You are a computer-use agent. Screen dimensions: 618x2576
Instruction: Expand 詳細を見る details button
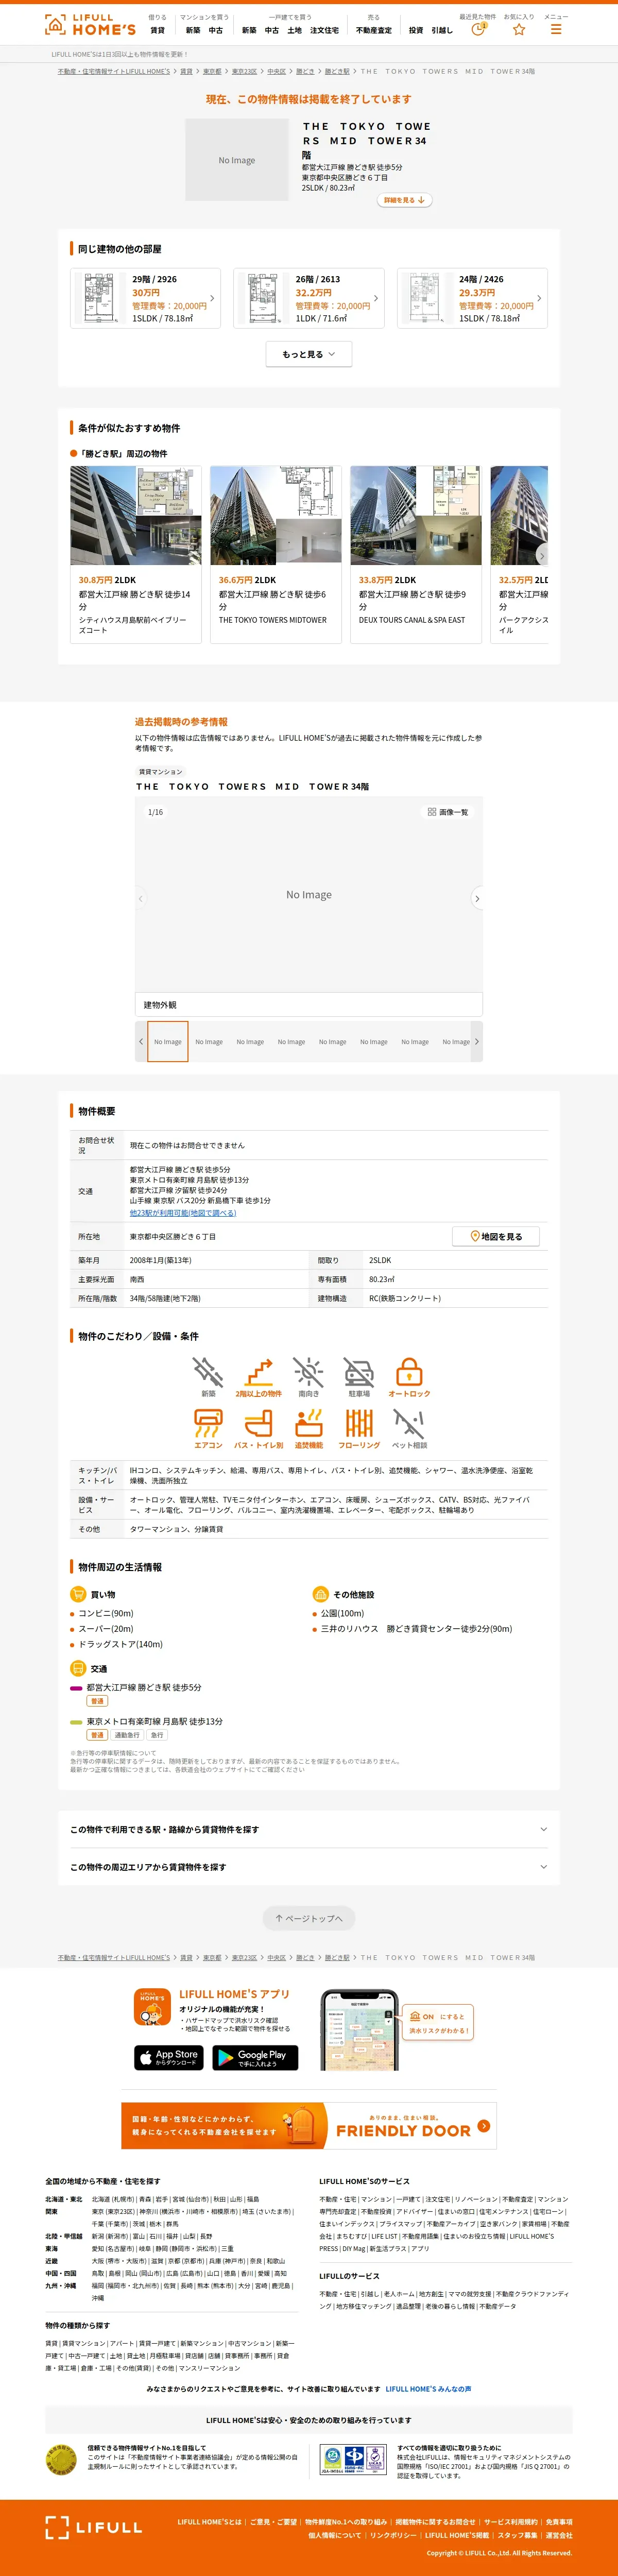(x=405, y=200)
